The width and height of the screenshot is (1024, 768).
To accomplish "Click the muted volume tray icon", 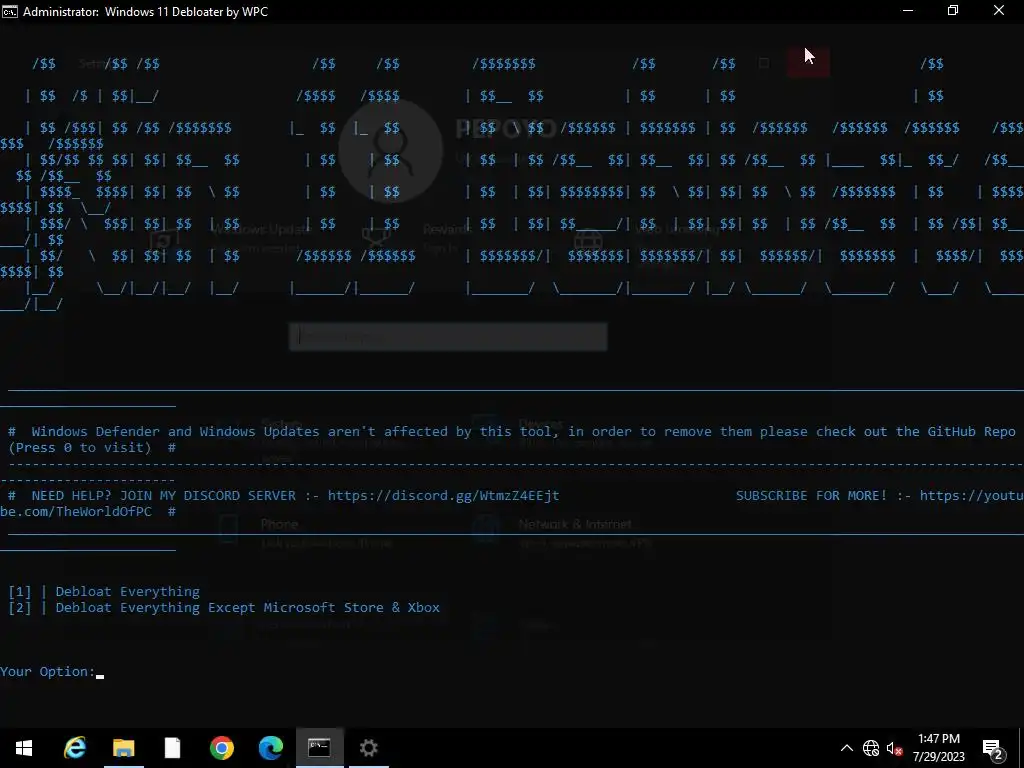I will pyautogui.click(x=895, y=748).
